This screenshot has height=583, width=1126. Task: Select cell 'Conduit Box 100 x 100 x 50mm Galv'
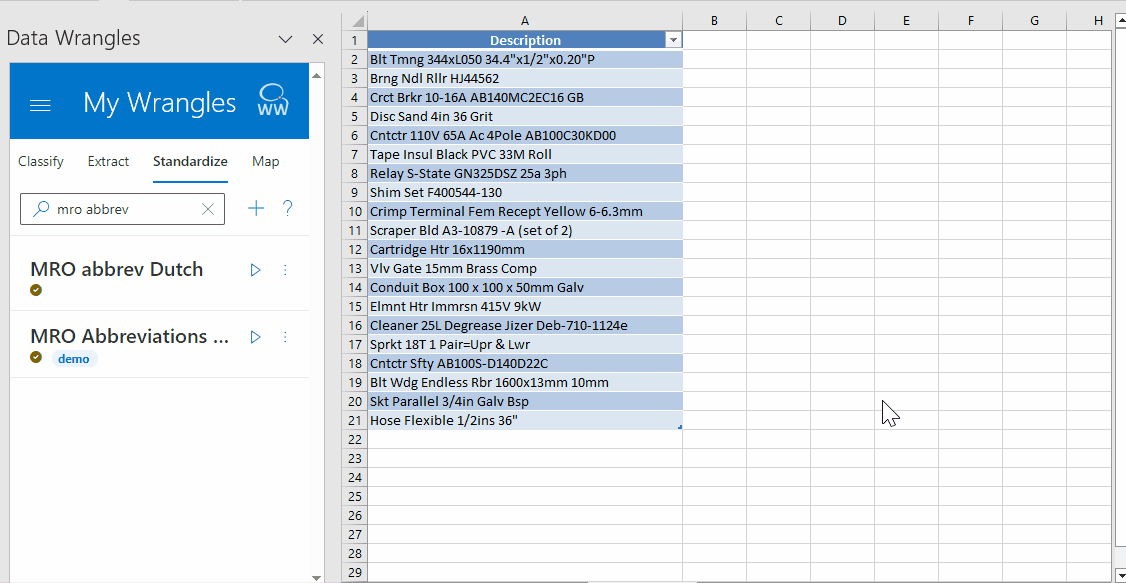[525, 287]
